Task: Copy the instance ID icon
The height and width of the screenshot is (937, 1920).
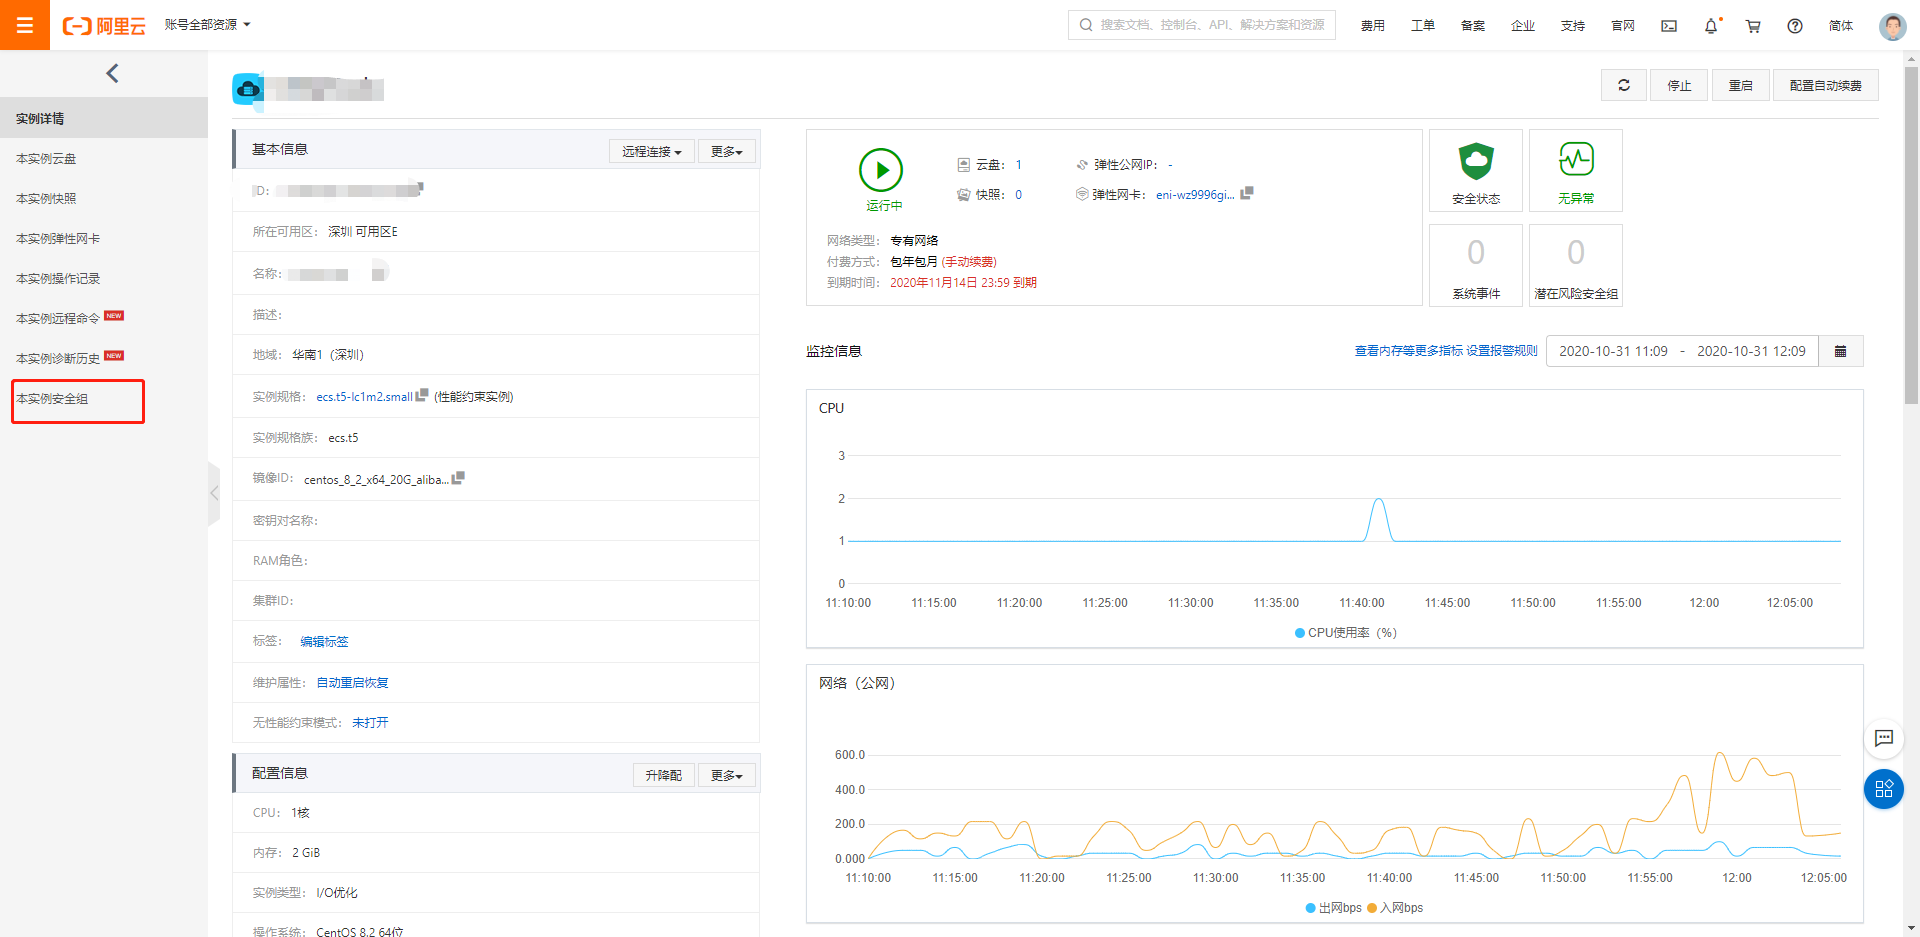Action: click(x=419, y=187)
